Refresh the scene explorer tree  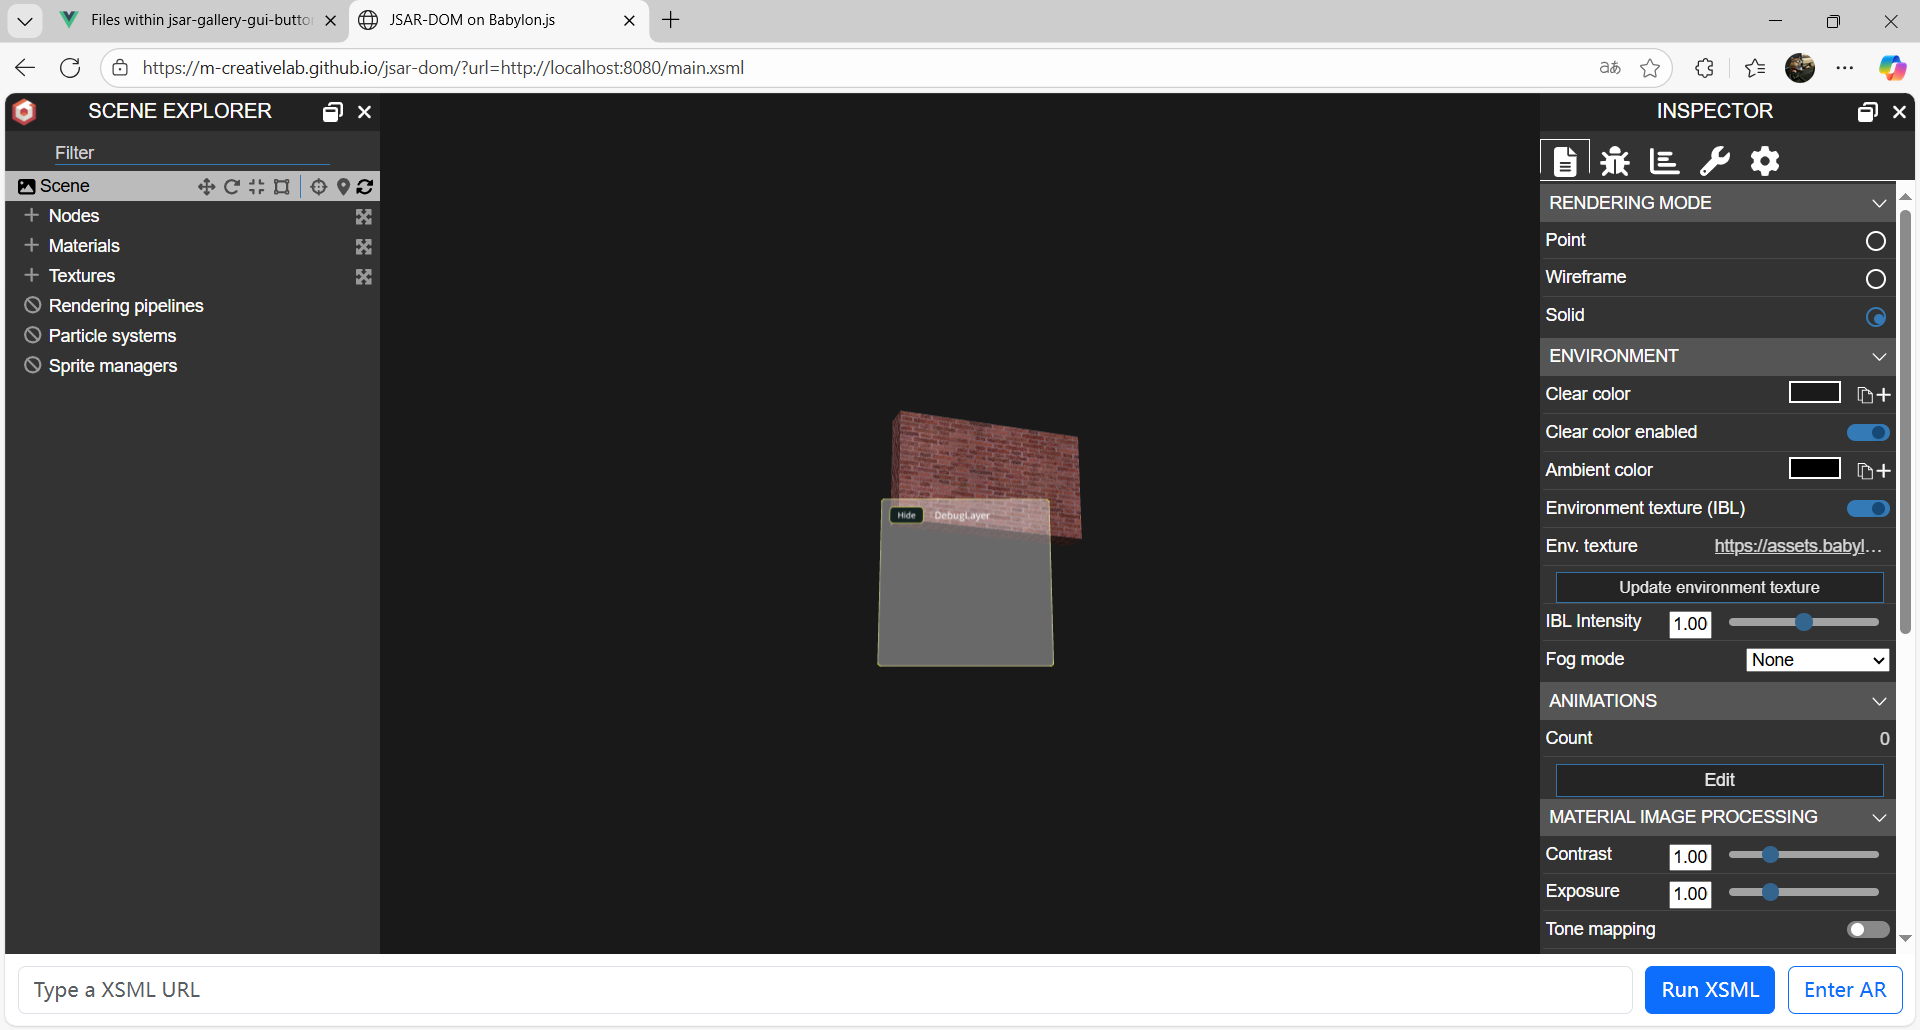point(365,187)
